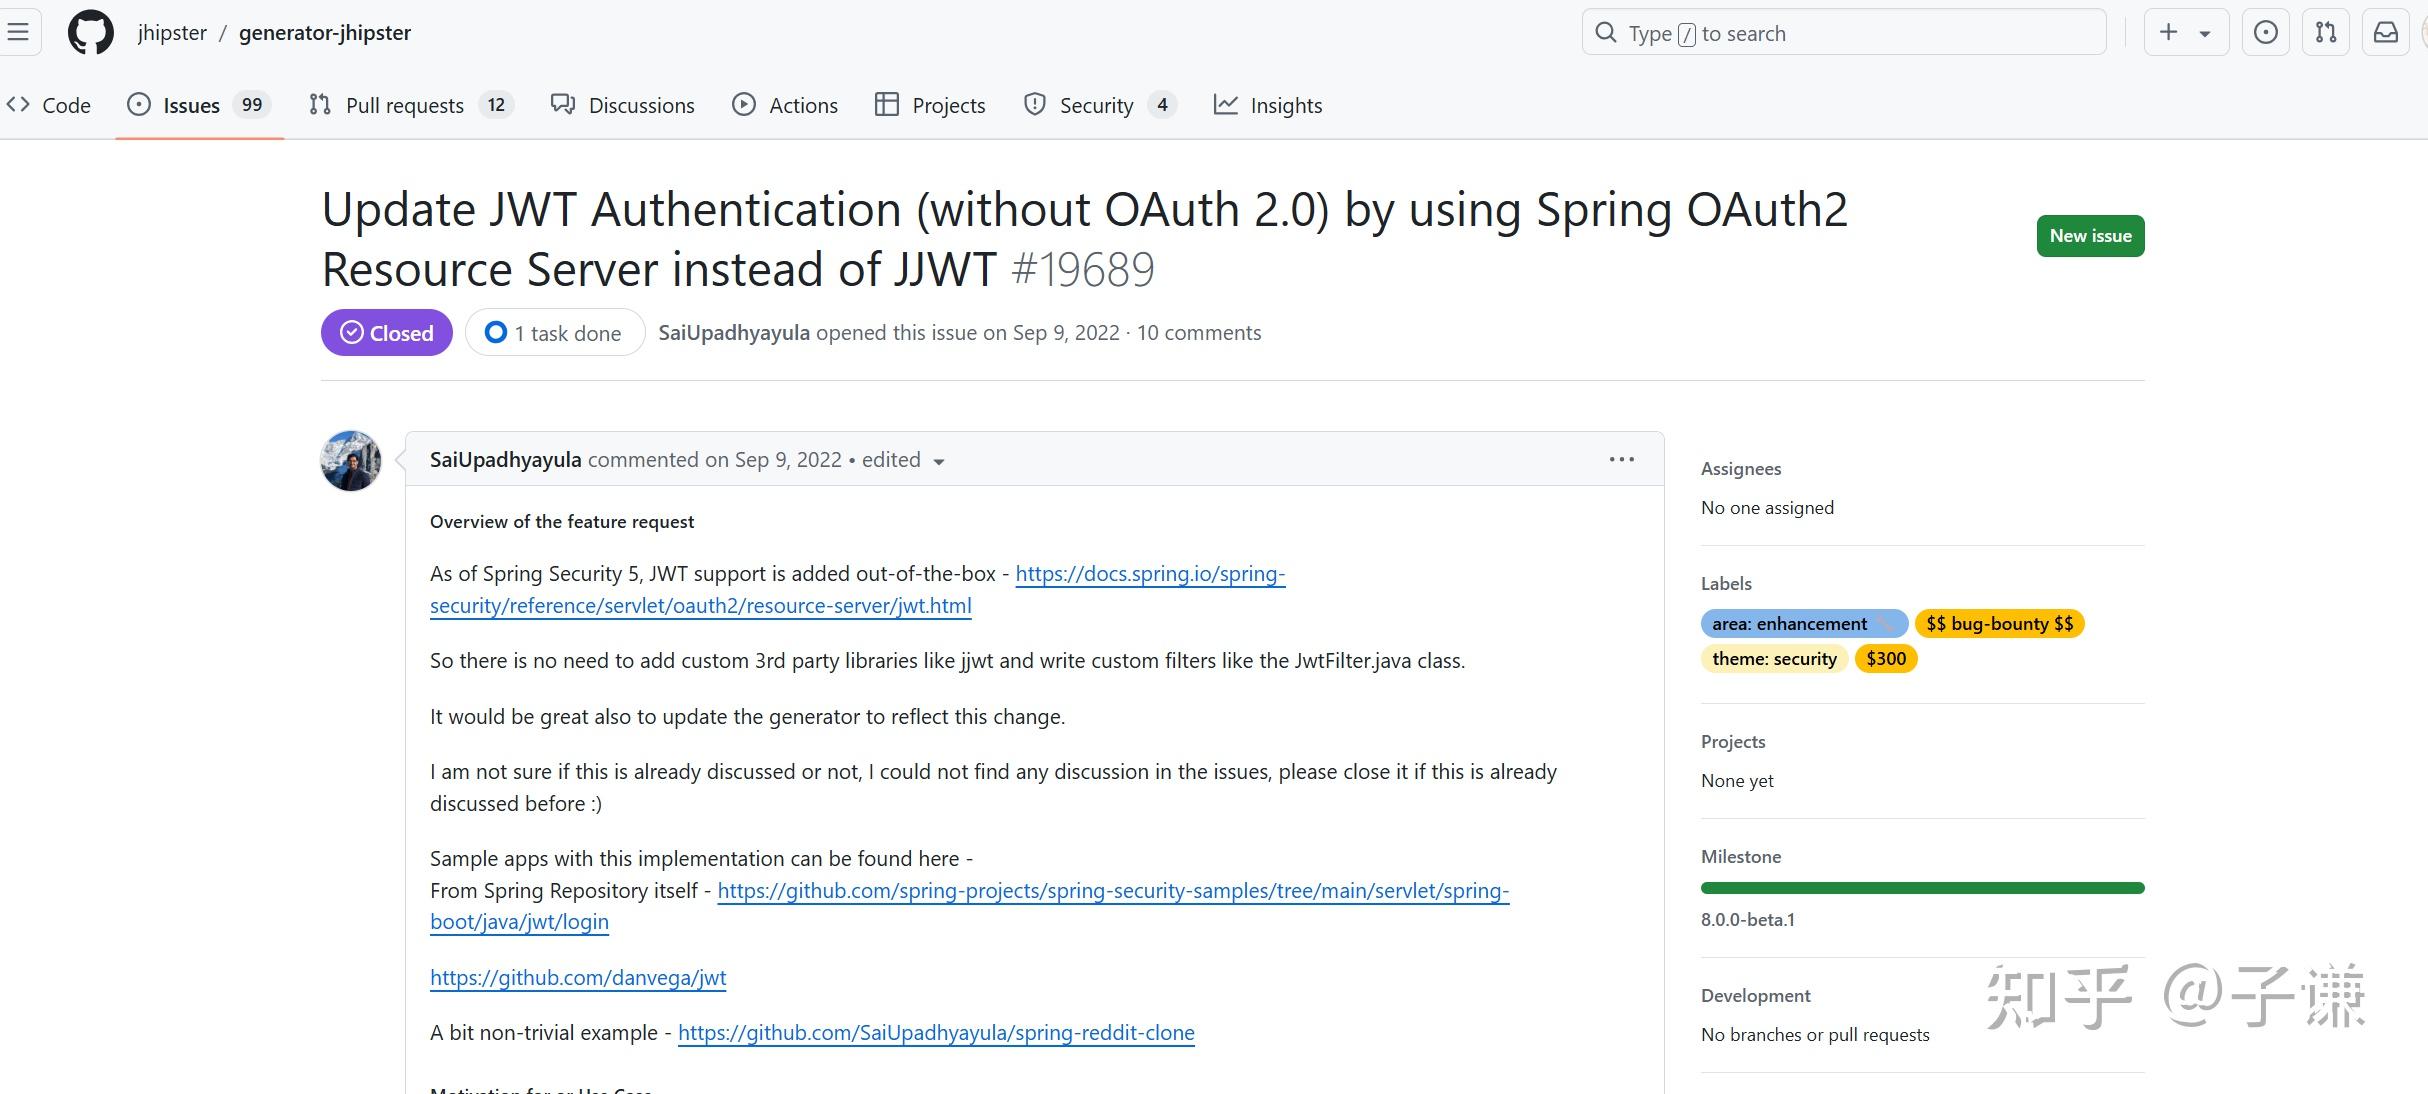Click issue number #19689 in title
The height and width of the screenshot is (1094, 2428).
tap(1083, 270)
